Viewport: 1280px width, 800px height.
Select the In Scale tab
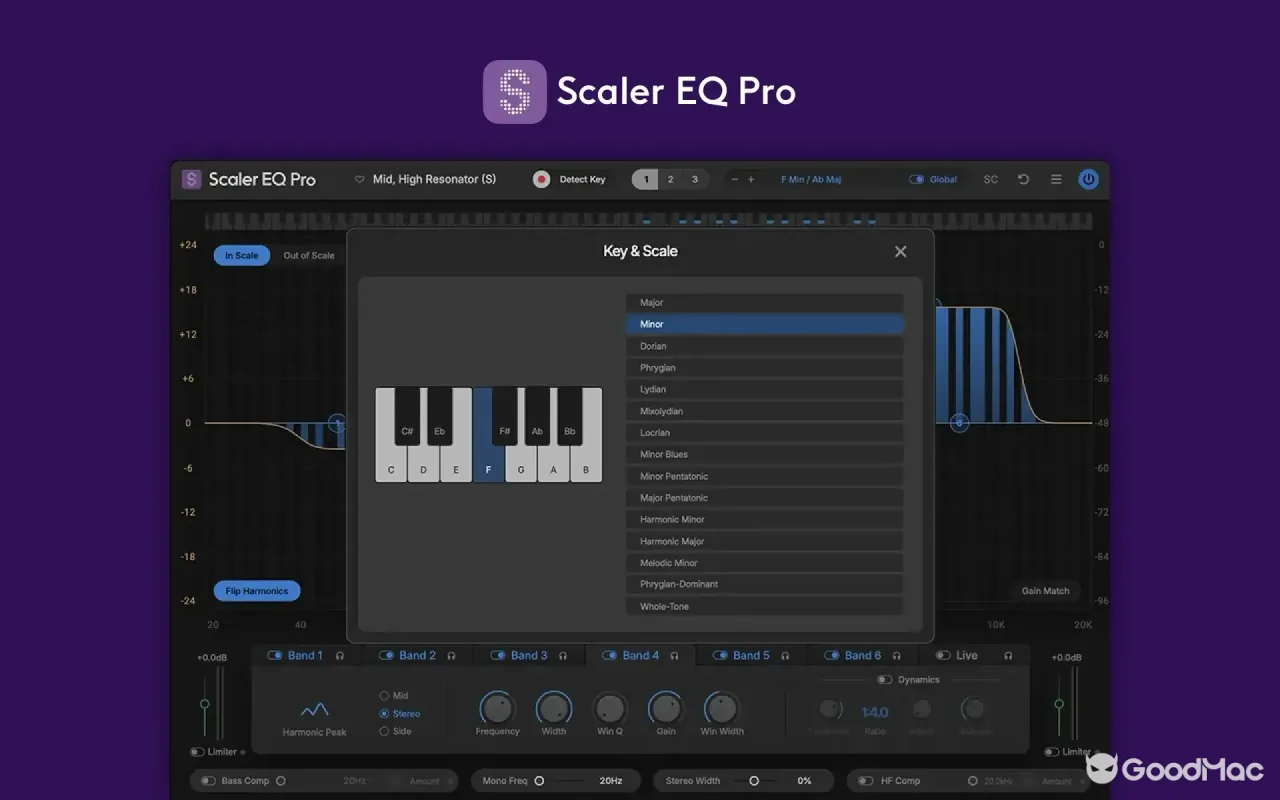click(241, 256)
